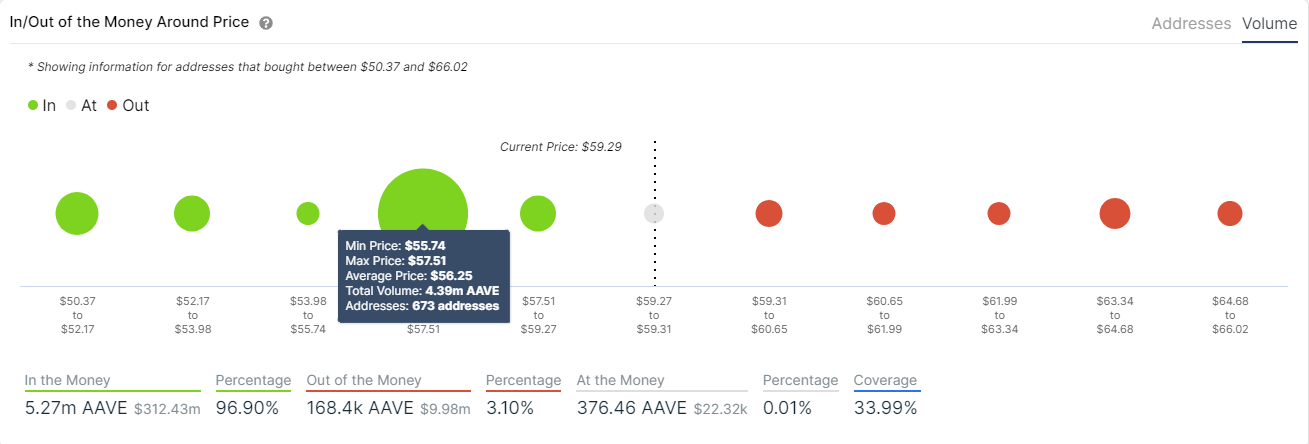This screenshot has height=444, width=1309.
Task: Click the green bubble for $57.51 to $59.27
Action: (538, 213)
